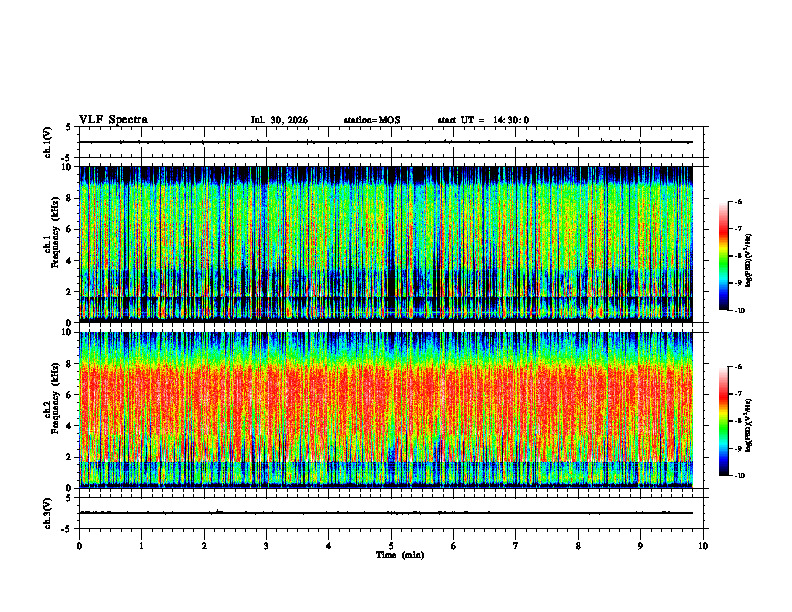
Task: Click the 'VLF Spectra' title text
Action: 113,120
